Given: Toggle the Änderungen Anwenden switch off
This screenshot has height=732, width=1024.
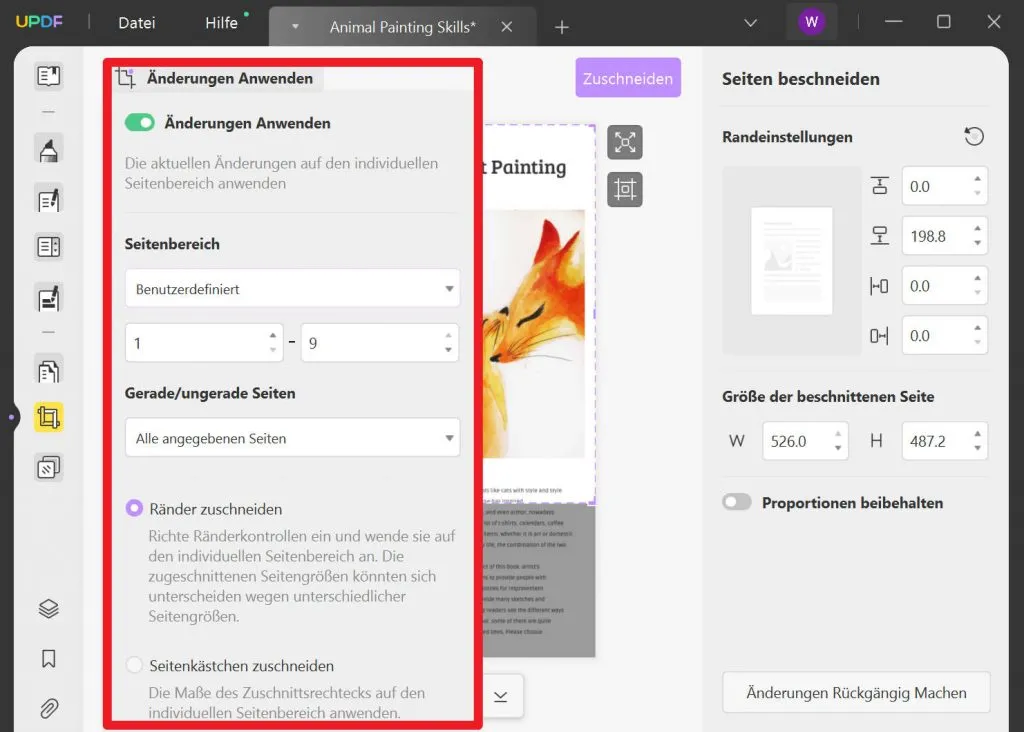Looking at the screenshot, I should (x=140, y=123).
